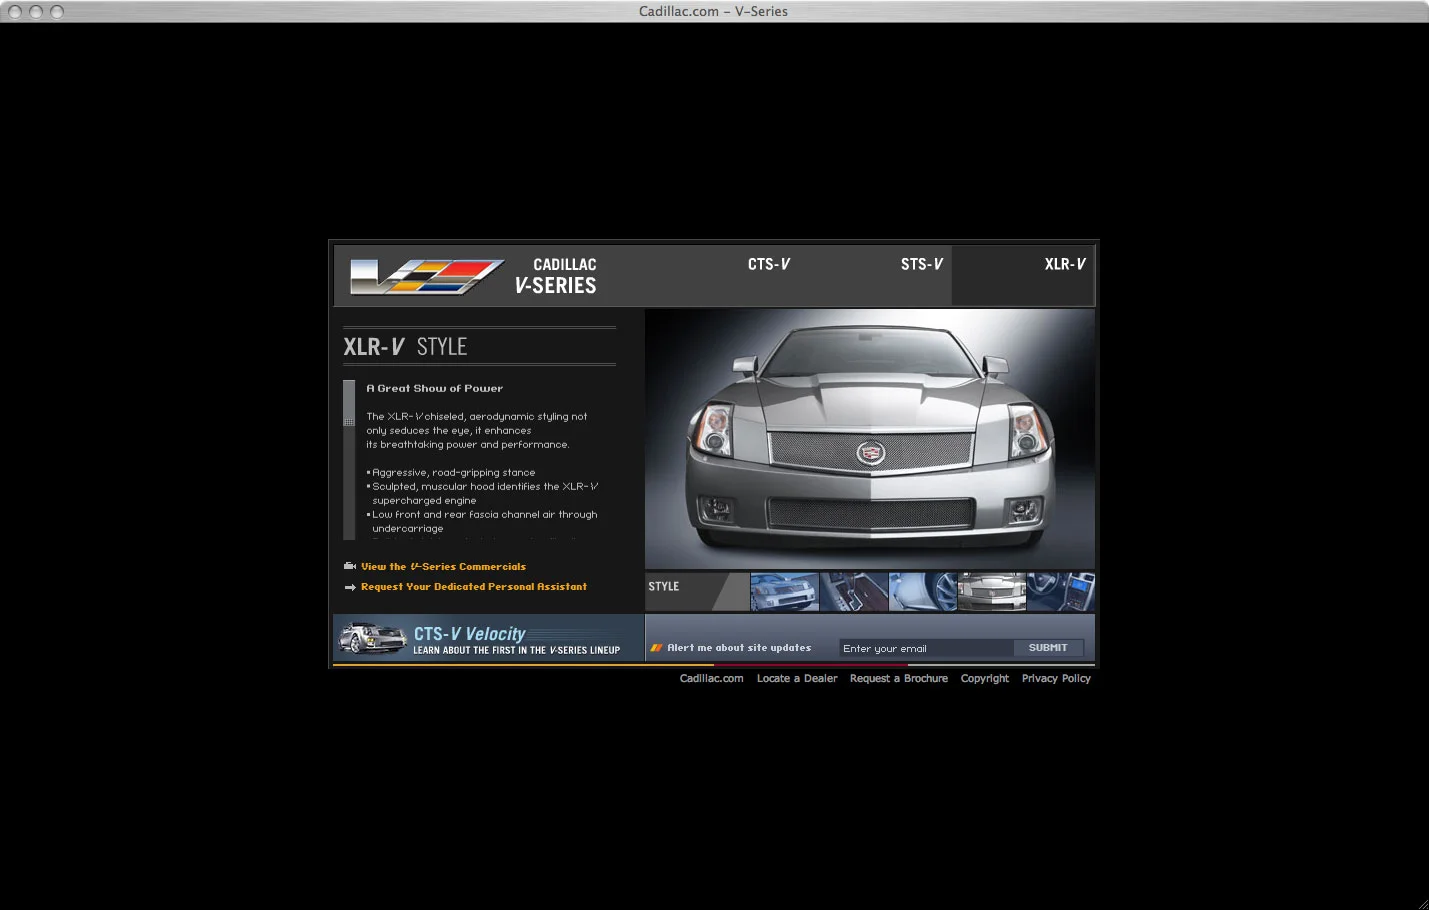Select the wood gear shifter thumbnail
Screen dimensions: 1429x910
pyautogui.click(x=854, y=592)
